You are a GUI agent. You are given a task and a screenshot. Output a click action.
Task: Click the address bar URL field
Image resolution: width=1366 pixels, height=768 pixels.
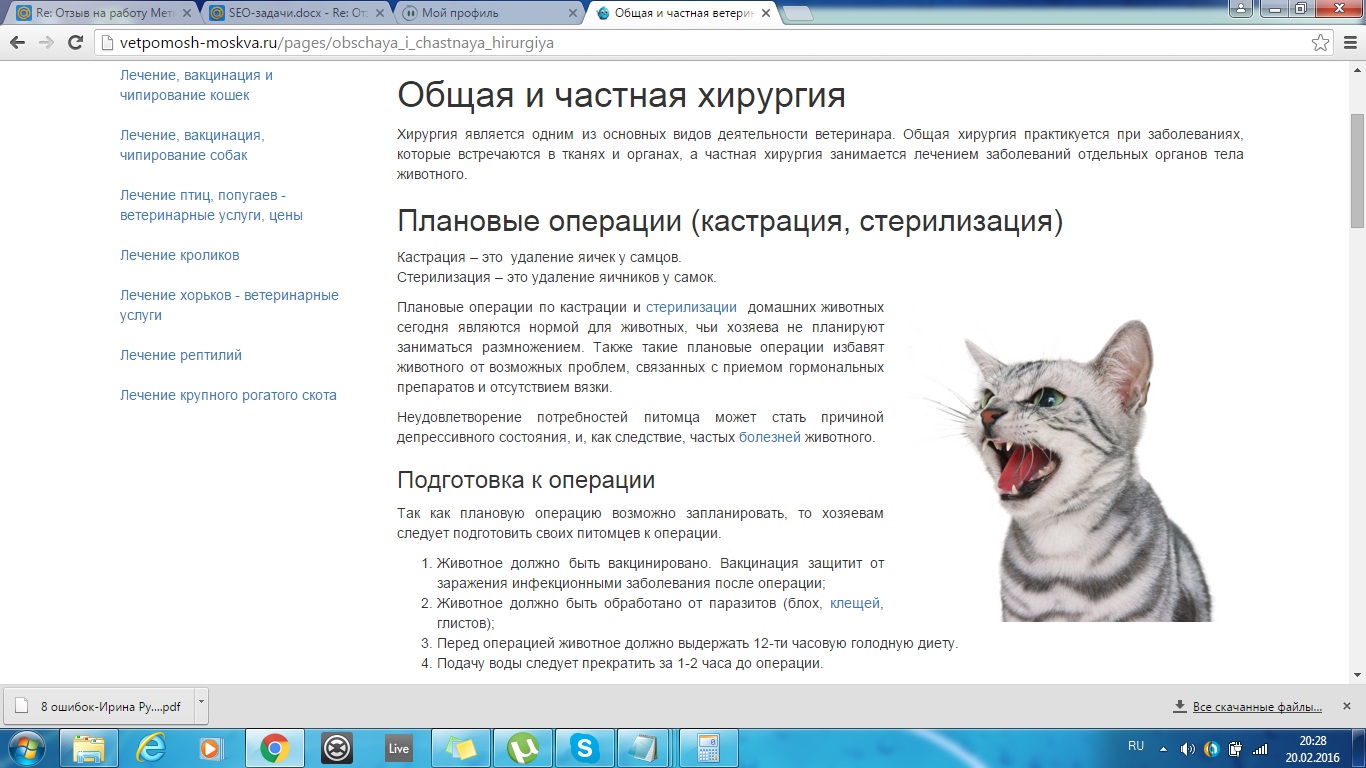700,43
